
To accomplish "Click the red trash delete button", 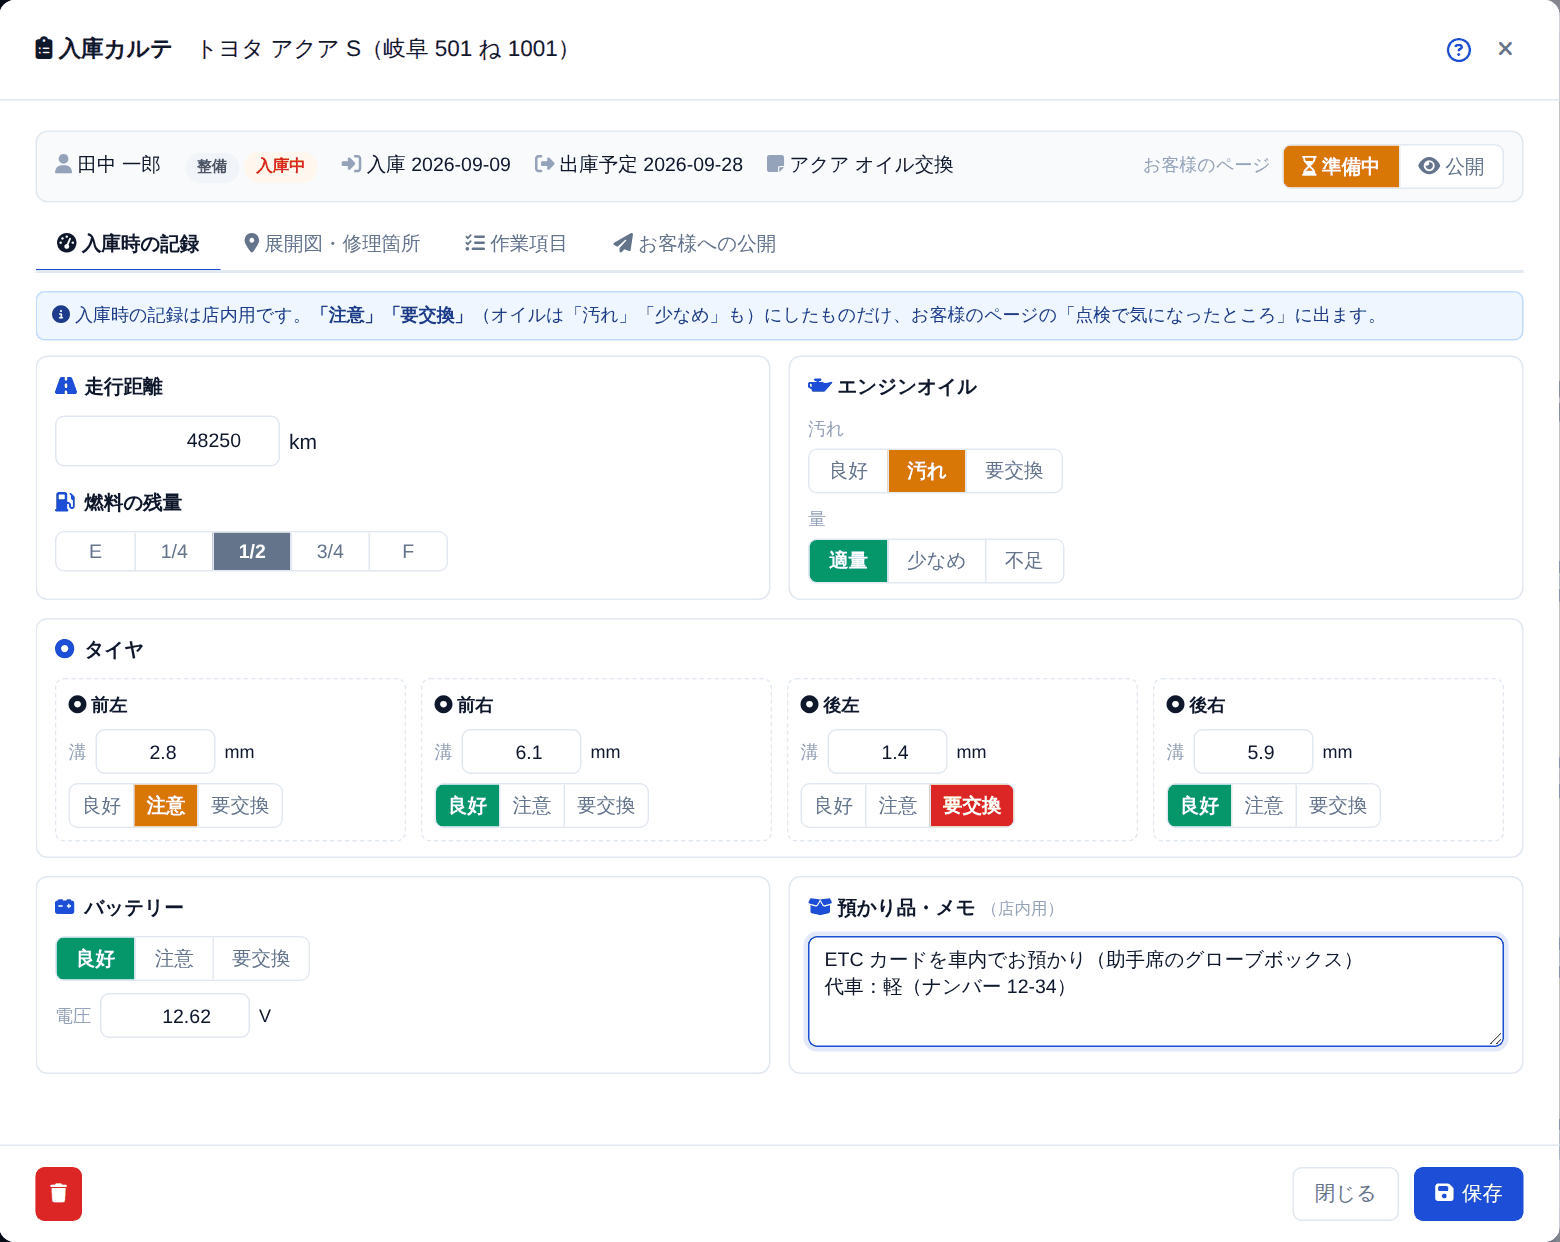I will point(59,1194).
